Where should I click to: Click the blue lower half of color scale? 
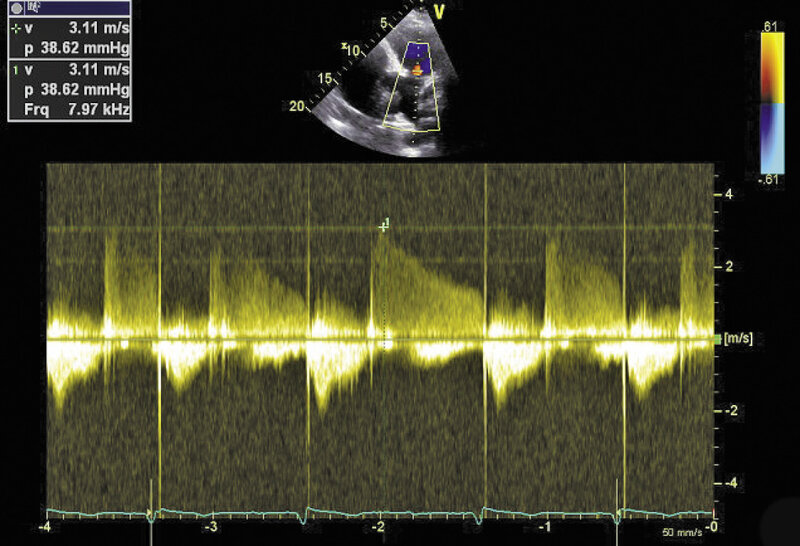click(x=772, y=138)
